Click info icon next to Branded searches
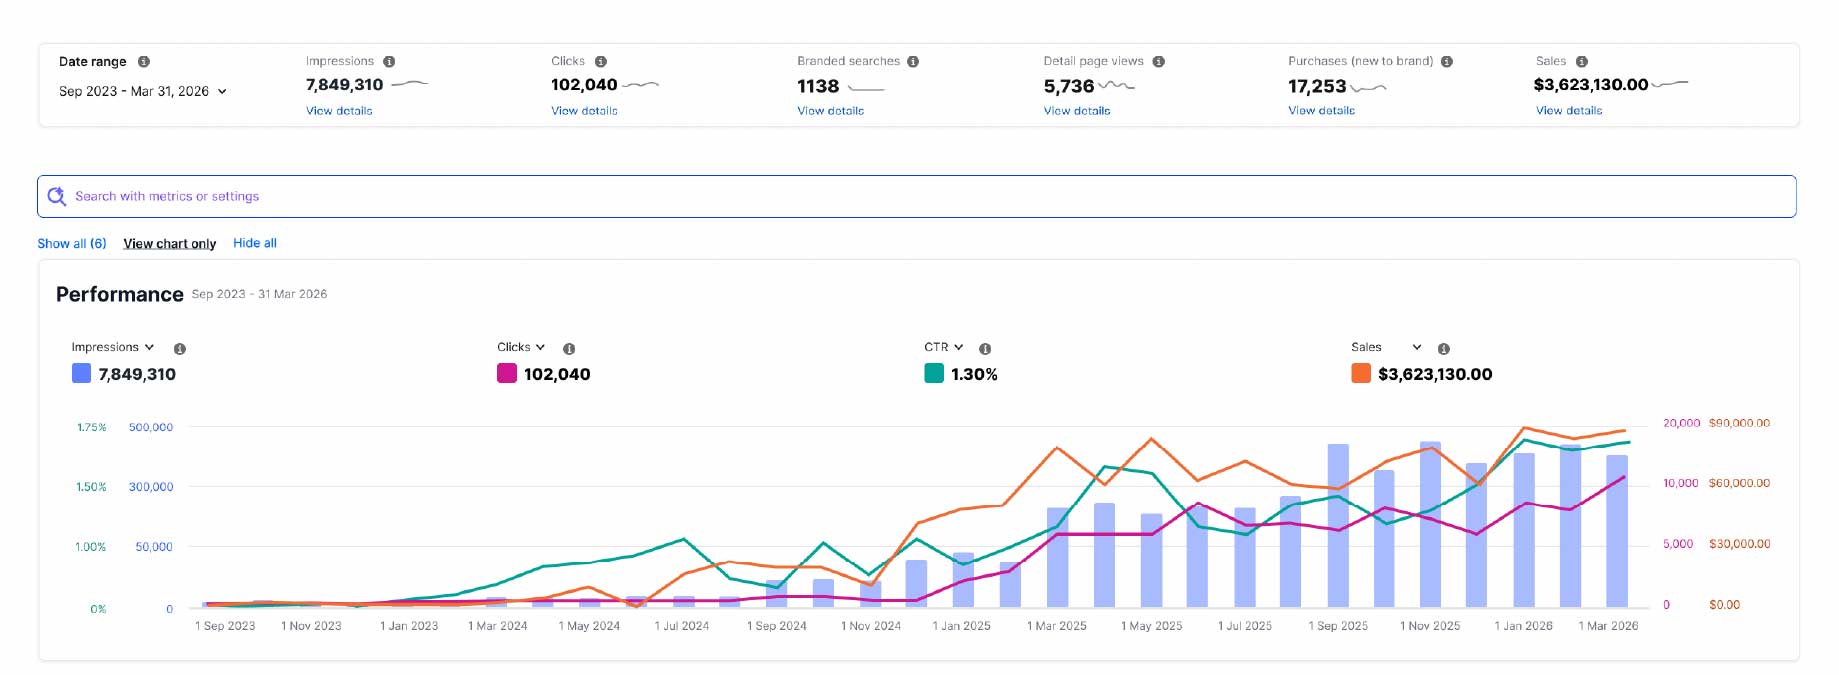 913,62
